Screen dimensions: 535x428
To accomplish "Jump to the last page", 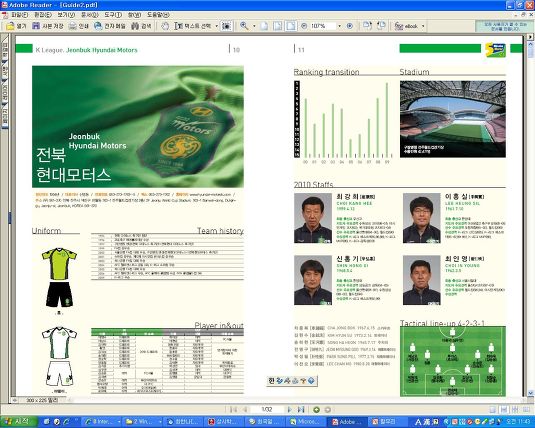I will point(301,410).
